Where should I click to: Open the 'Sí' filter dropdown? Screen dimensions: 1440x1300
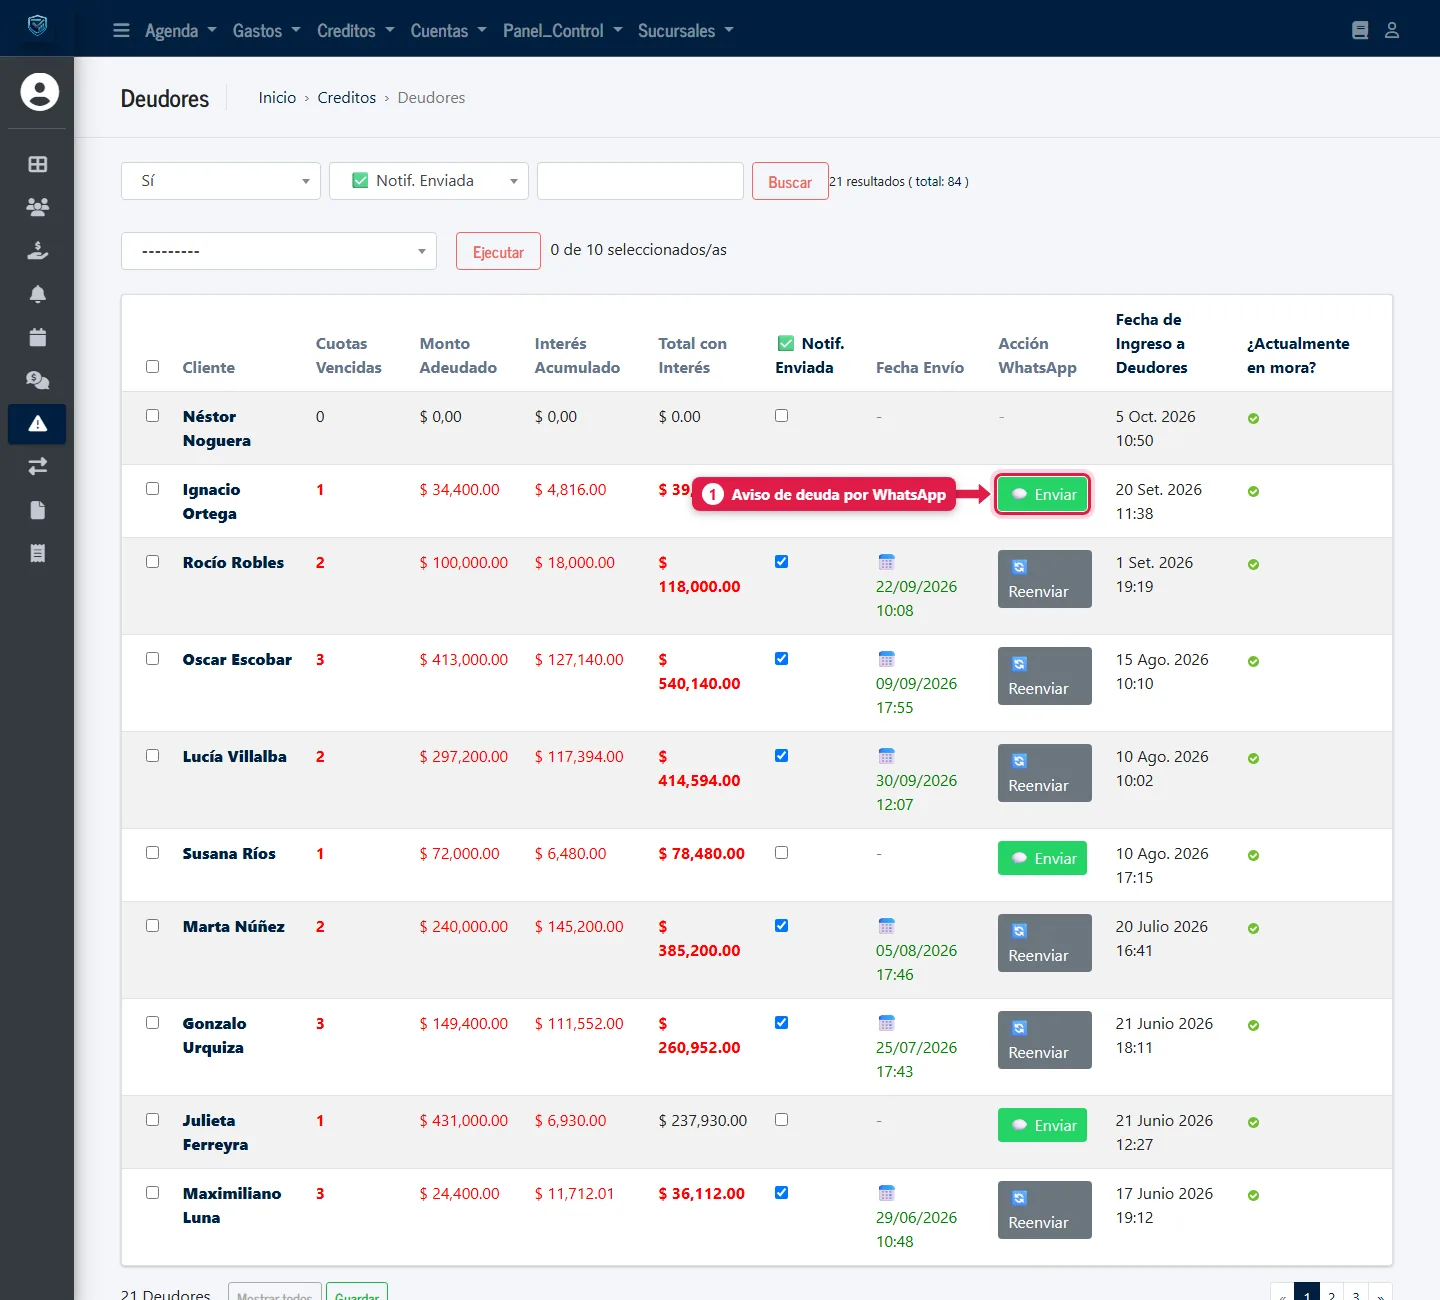pos(221,181)
